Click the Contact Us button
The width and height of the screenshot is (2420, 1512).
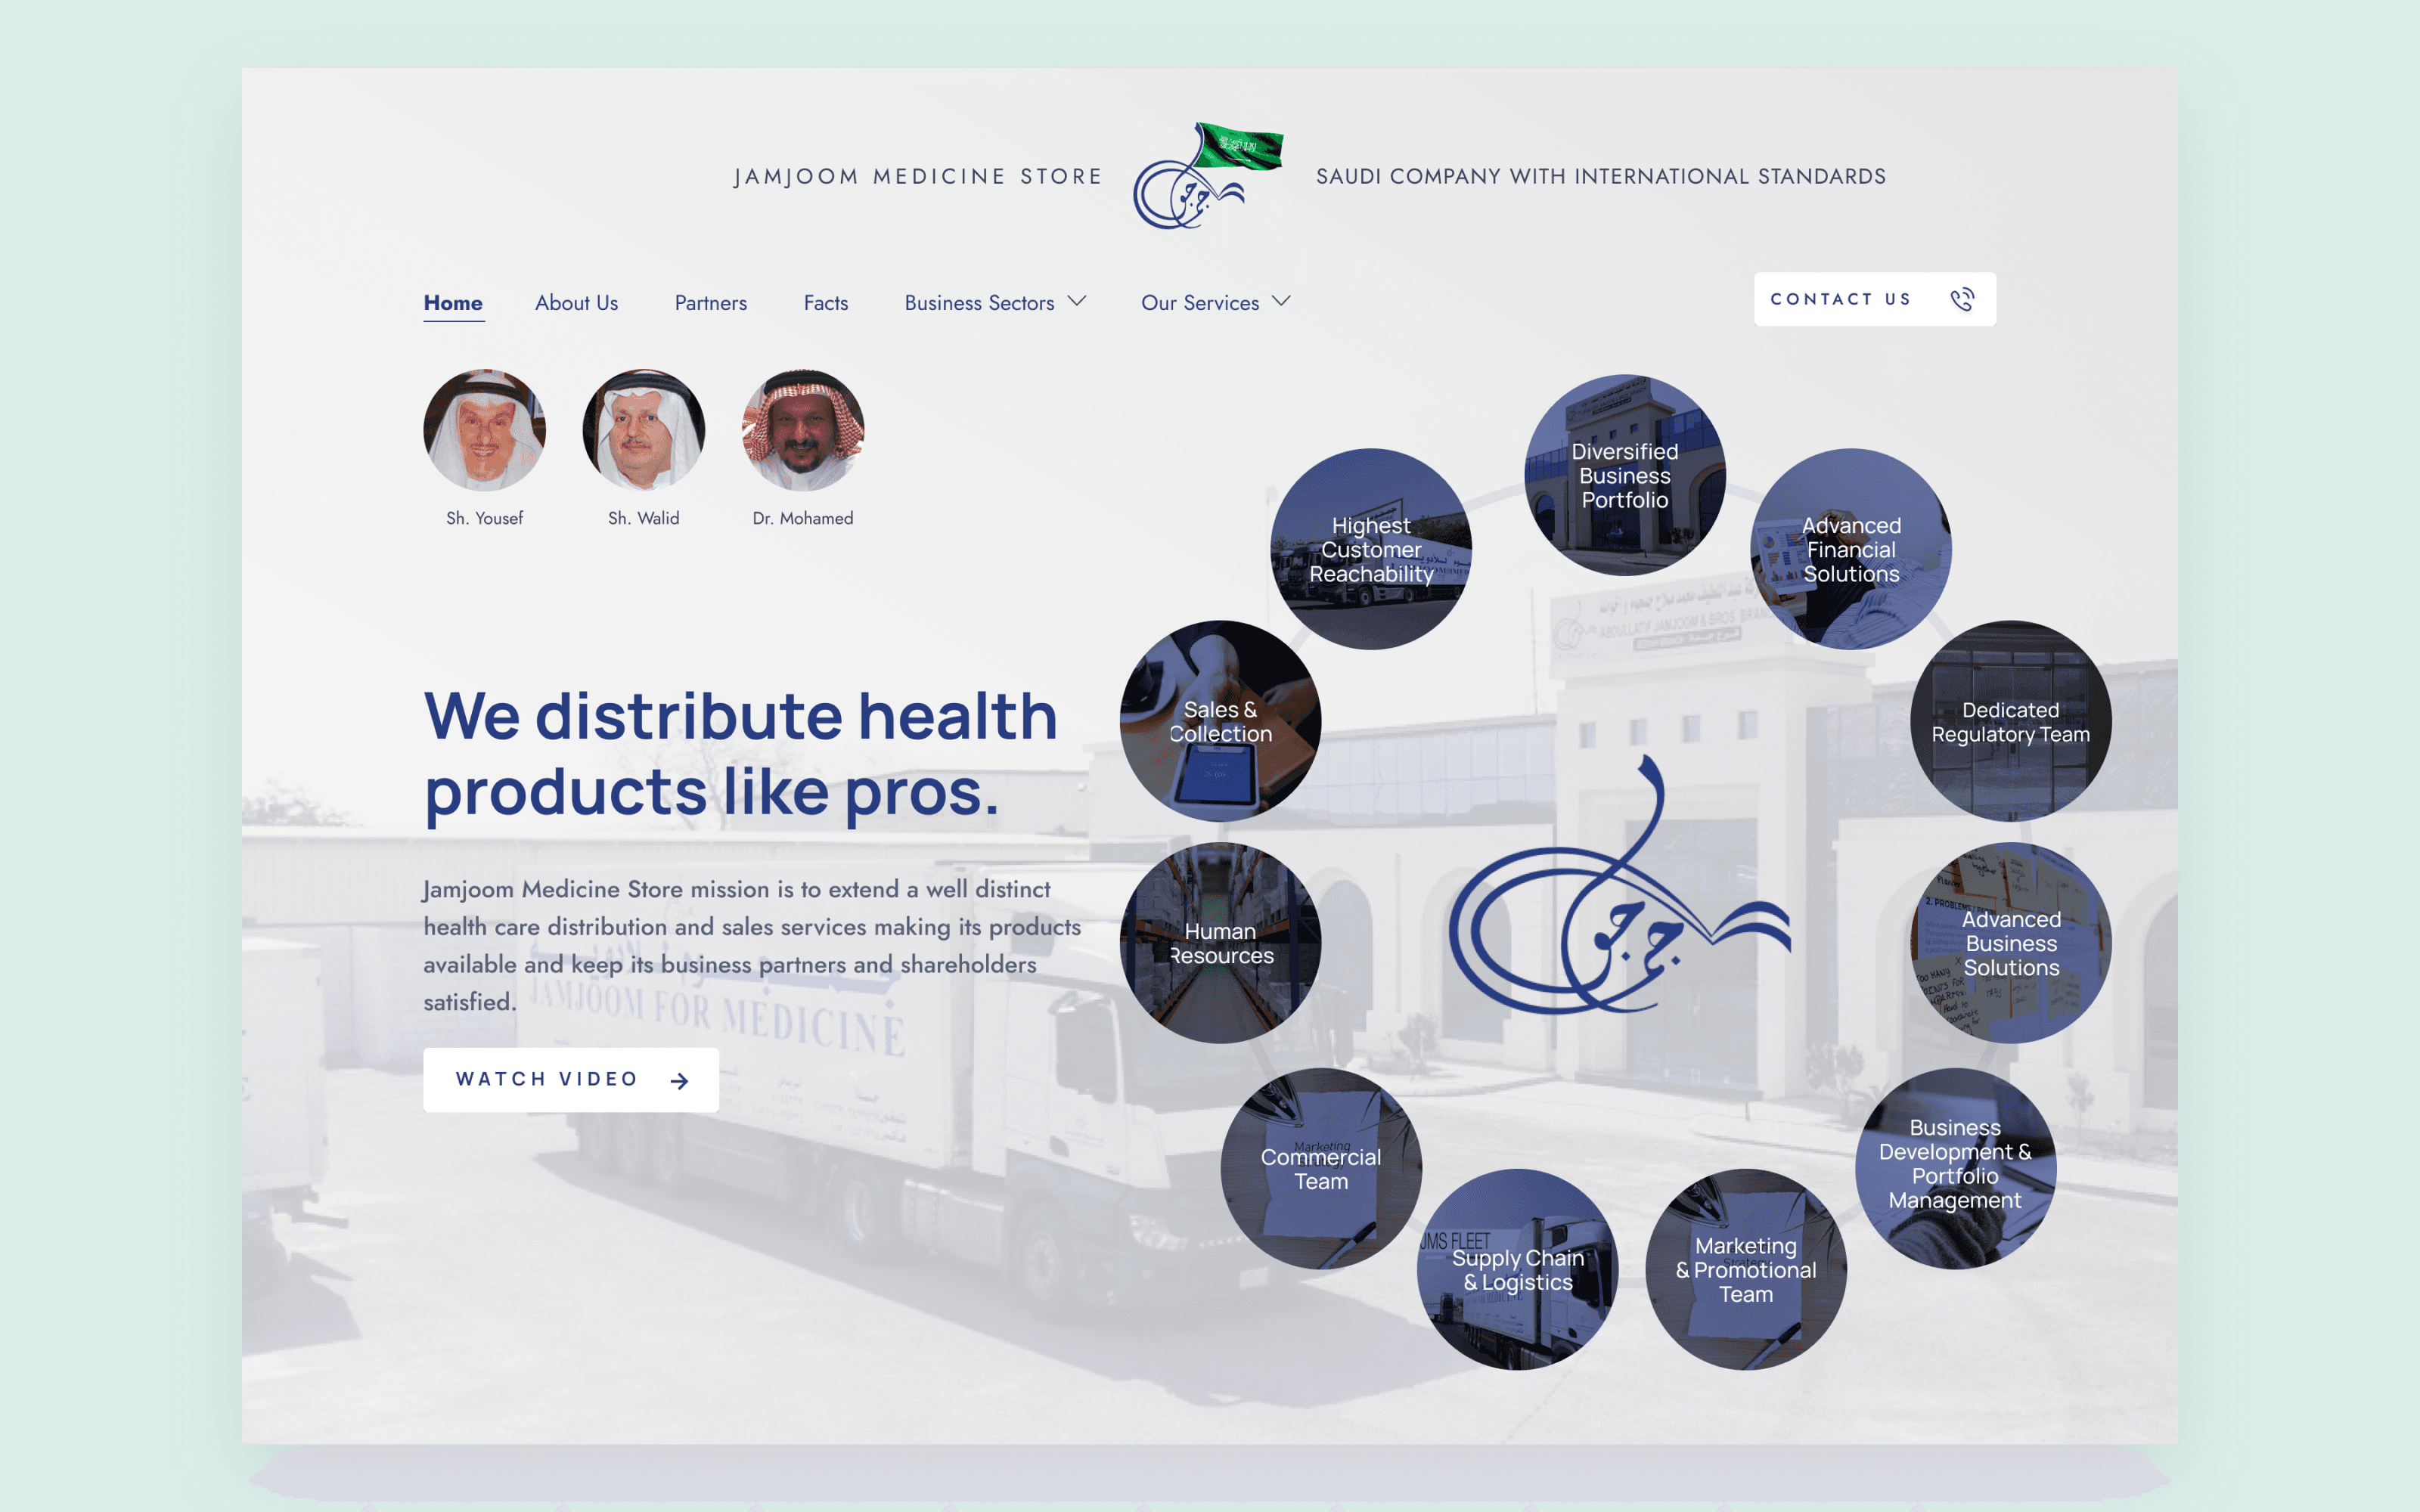(x=1875, y=299)
